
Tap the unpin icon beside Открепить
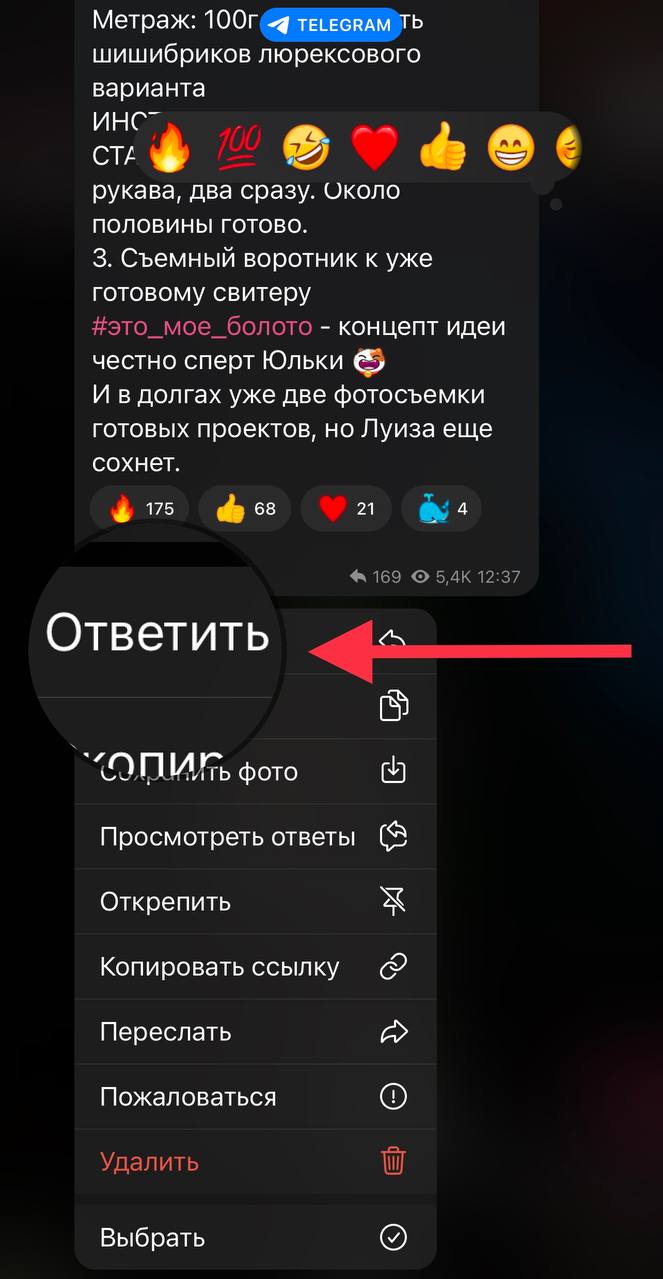(394, 901)
